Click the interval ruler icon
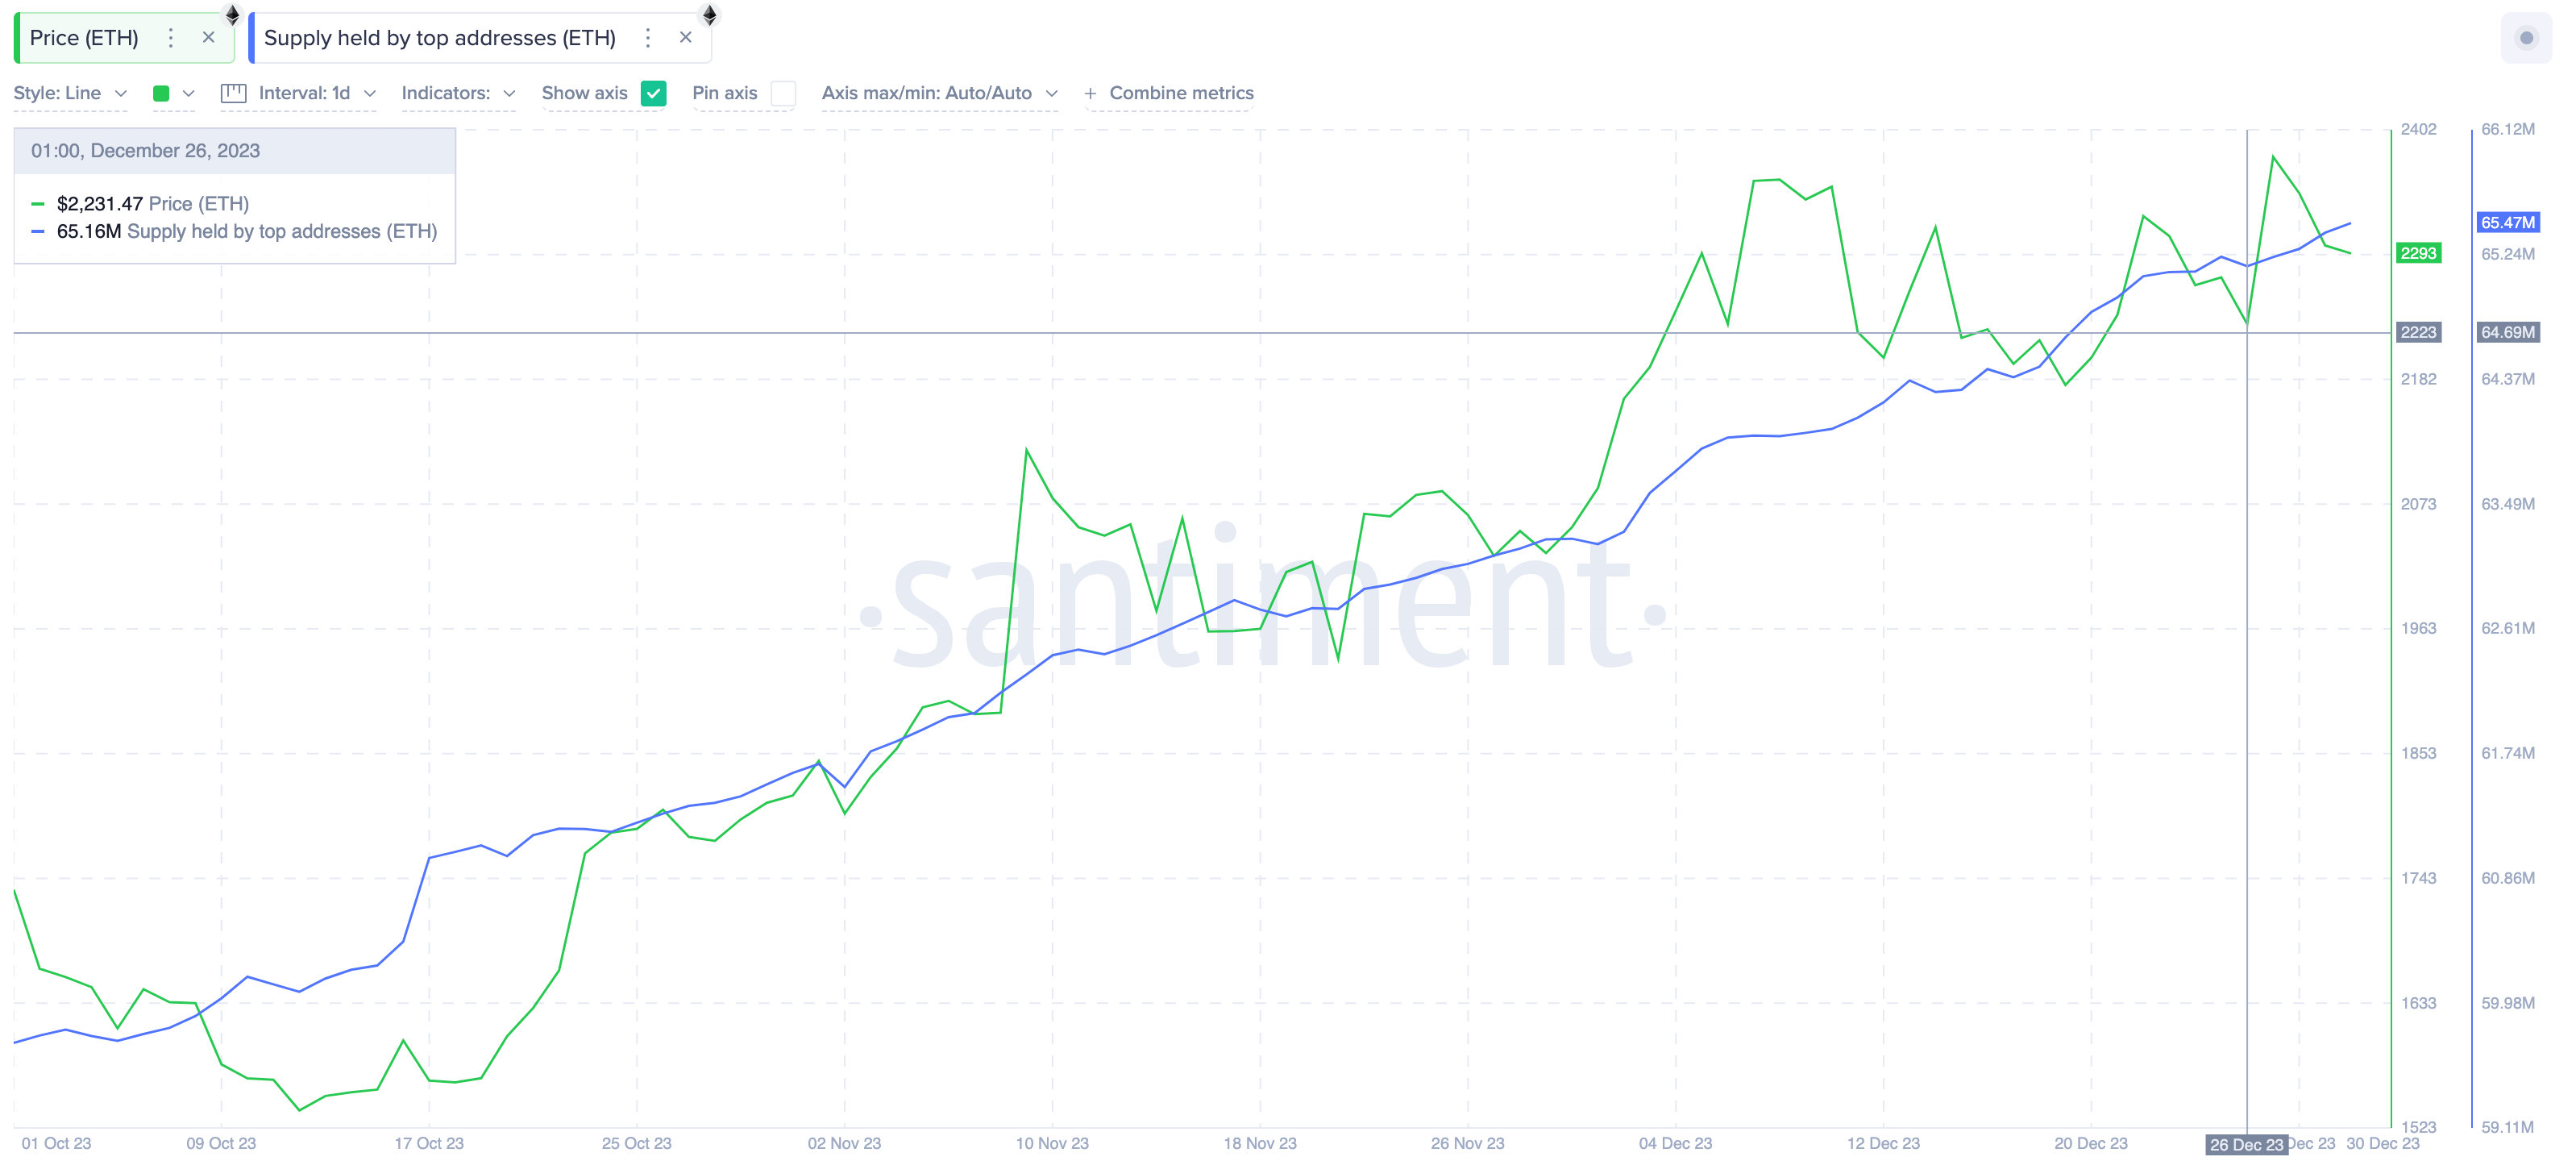The width and height of the screenshot is (2576, 1161). click(233, 93)
